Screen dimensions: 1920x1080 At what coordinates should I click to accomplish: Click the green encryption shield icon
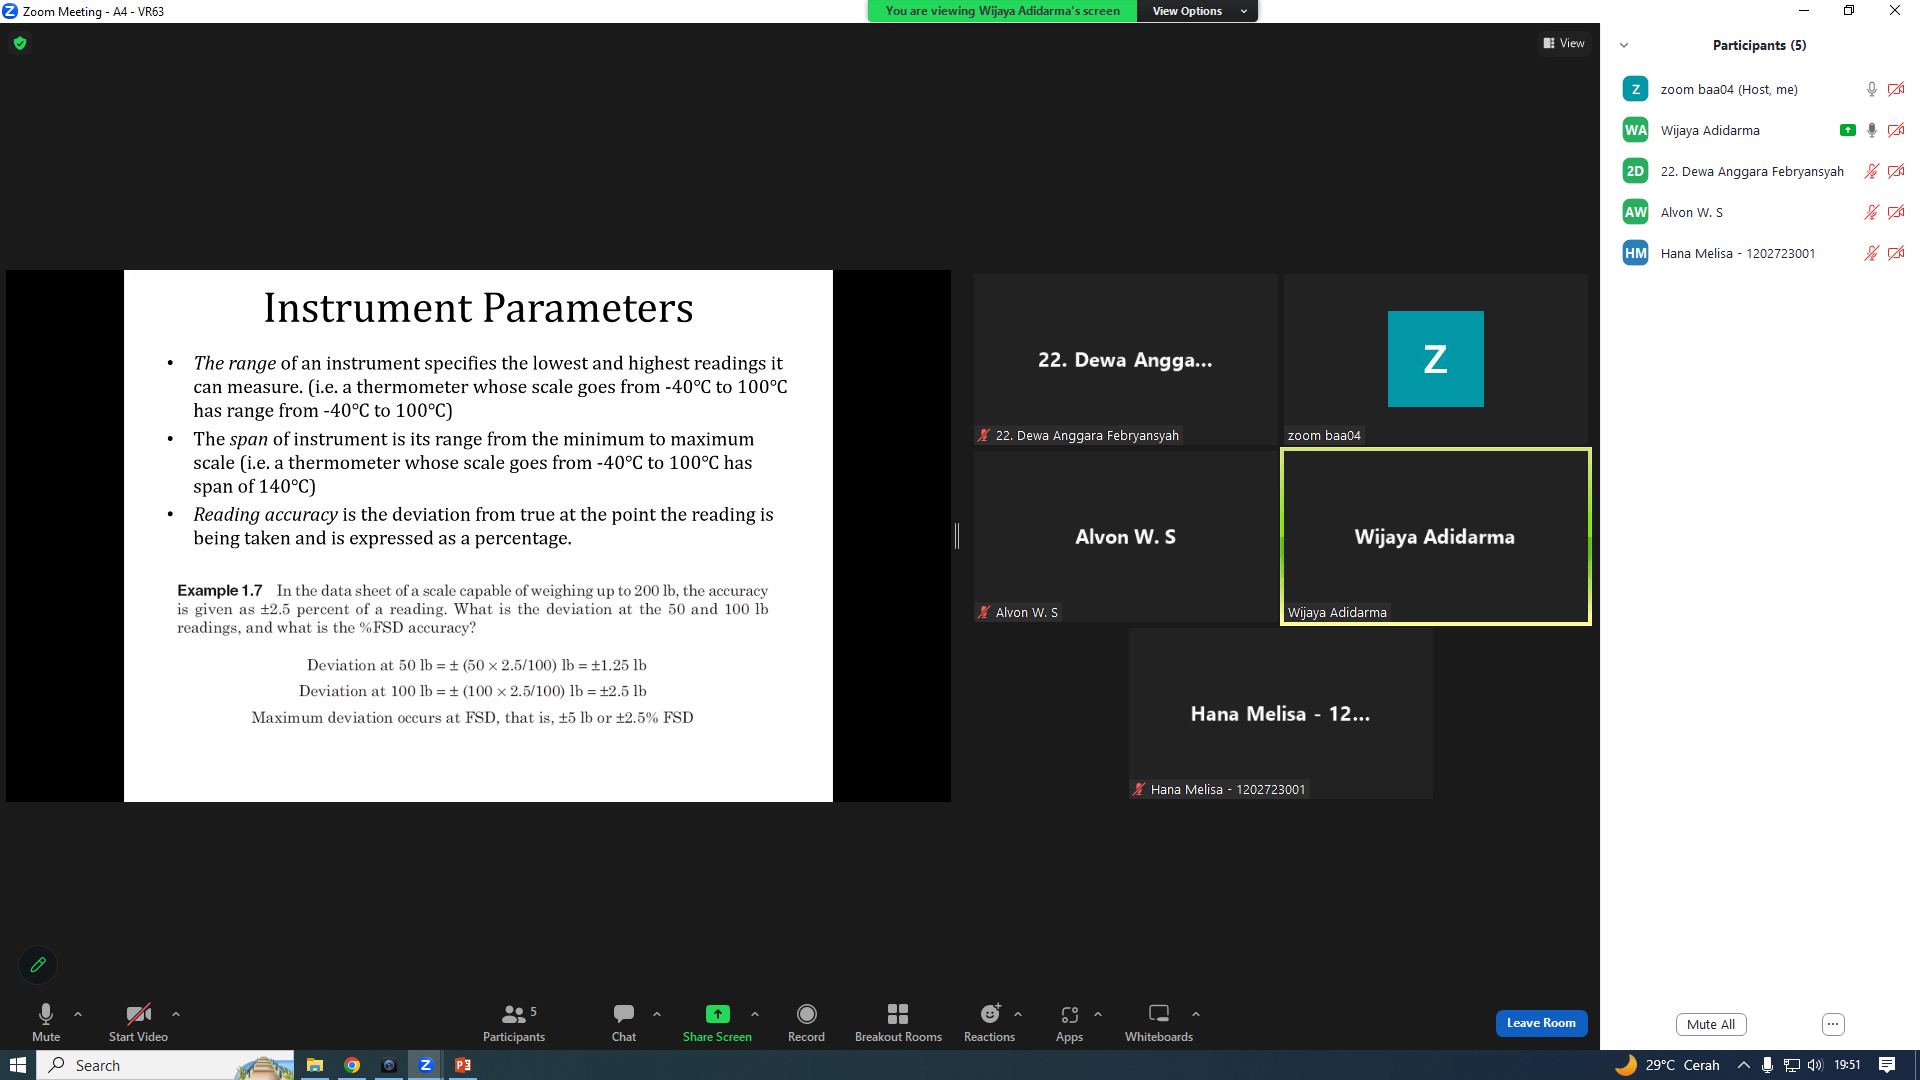20,43
